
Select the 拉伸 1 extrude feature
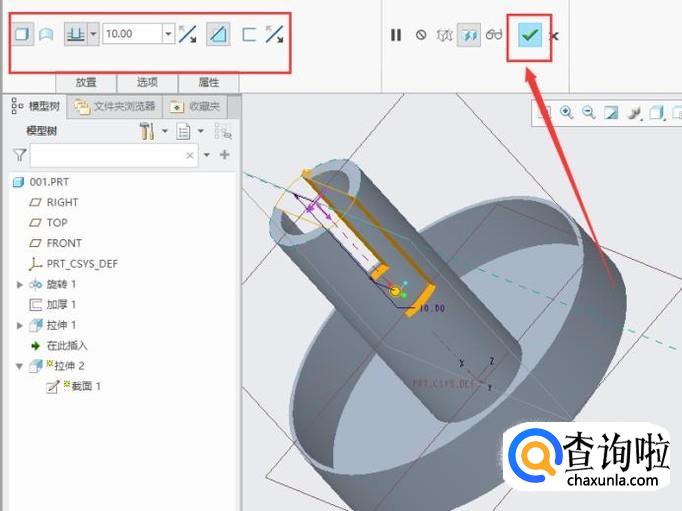click(61, 325)
